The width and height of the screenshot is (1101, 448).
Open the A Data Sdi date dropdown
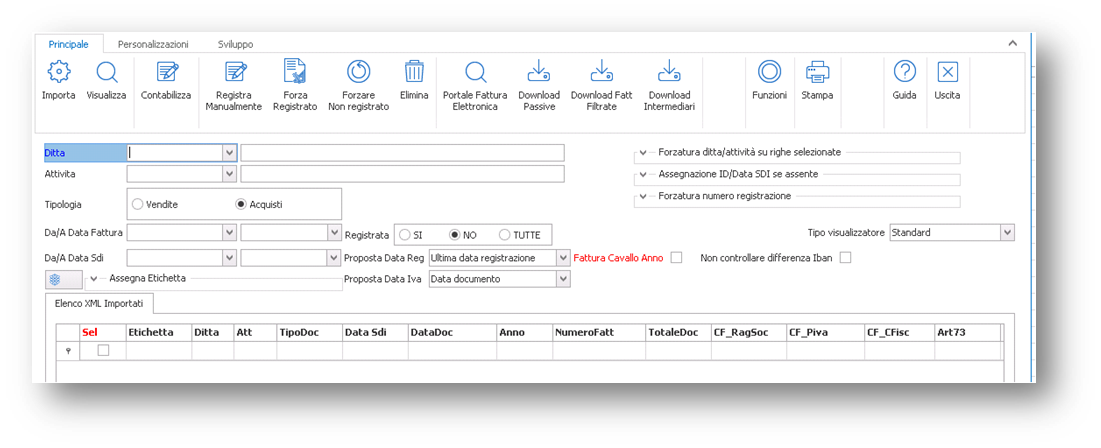(x=334, y=258)
